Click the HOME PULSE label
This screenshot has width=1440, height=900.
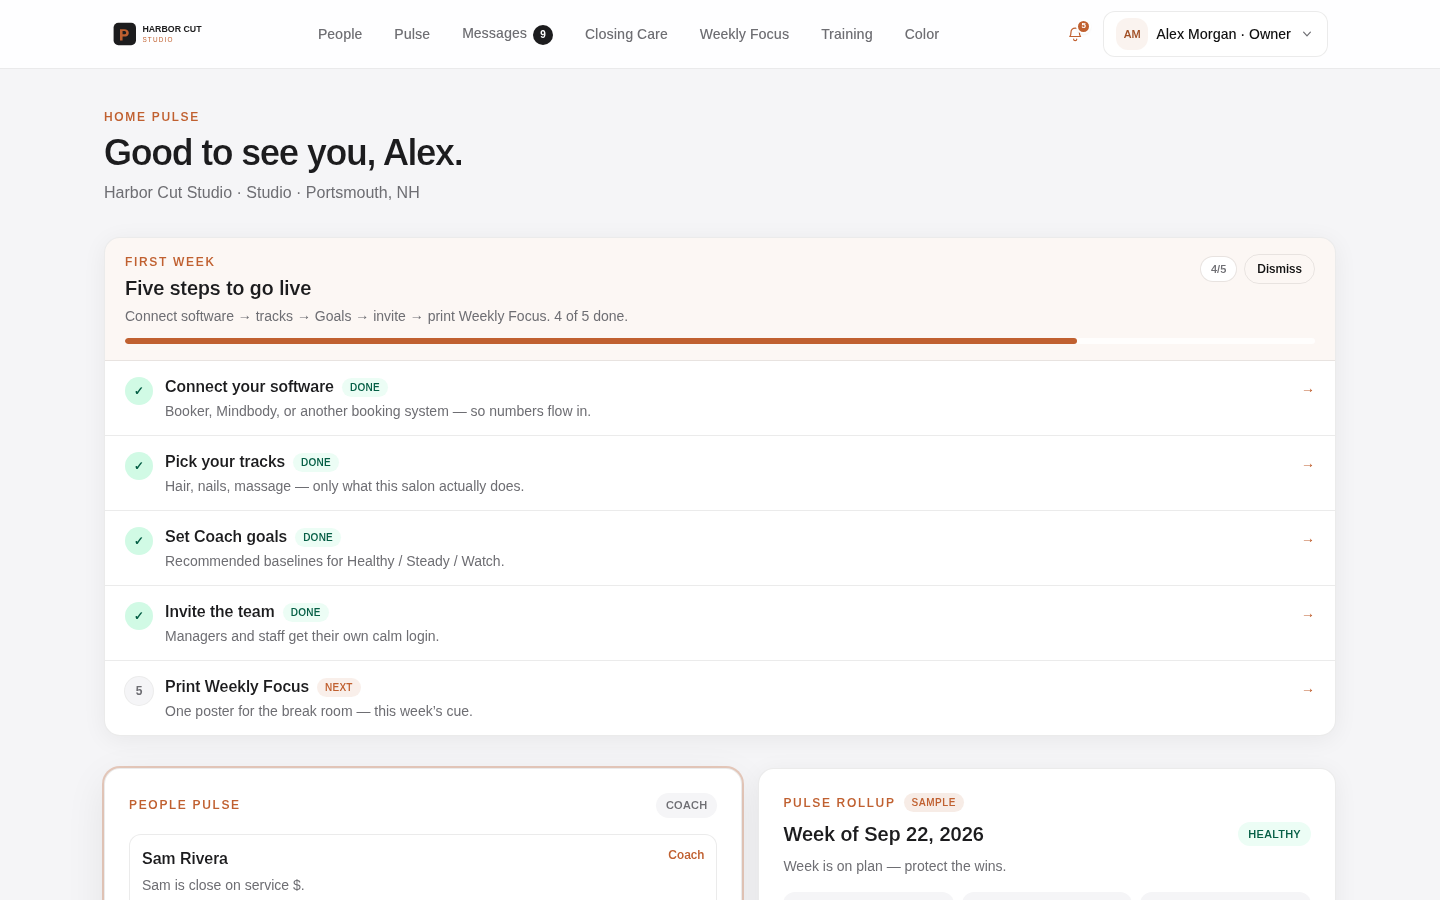click(152, 117)
